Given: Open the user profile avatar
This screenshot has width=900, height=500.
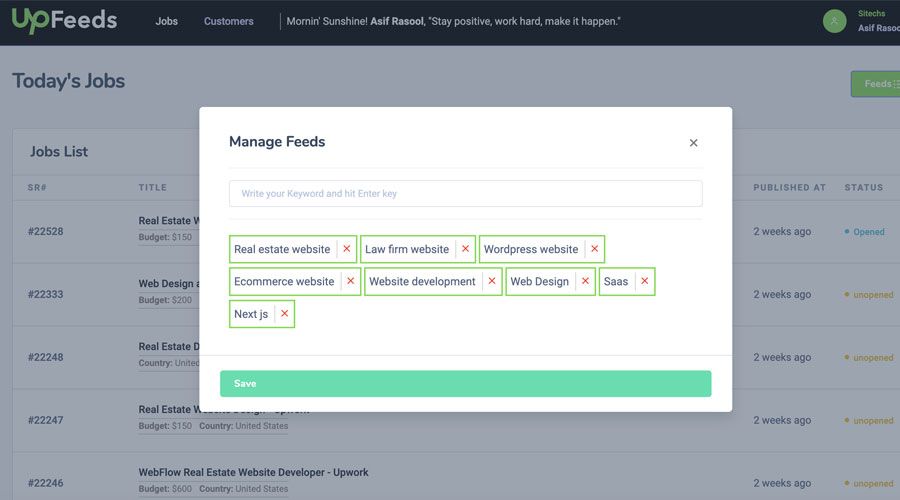Looking at the screenshot, I should (x=834, y=21).
